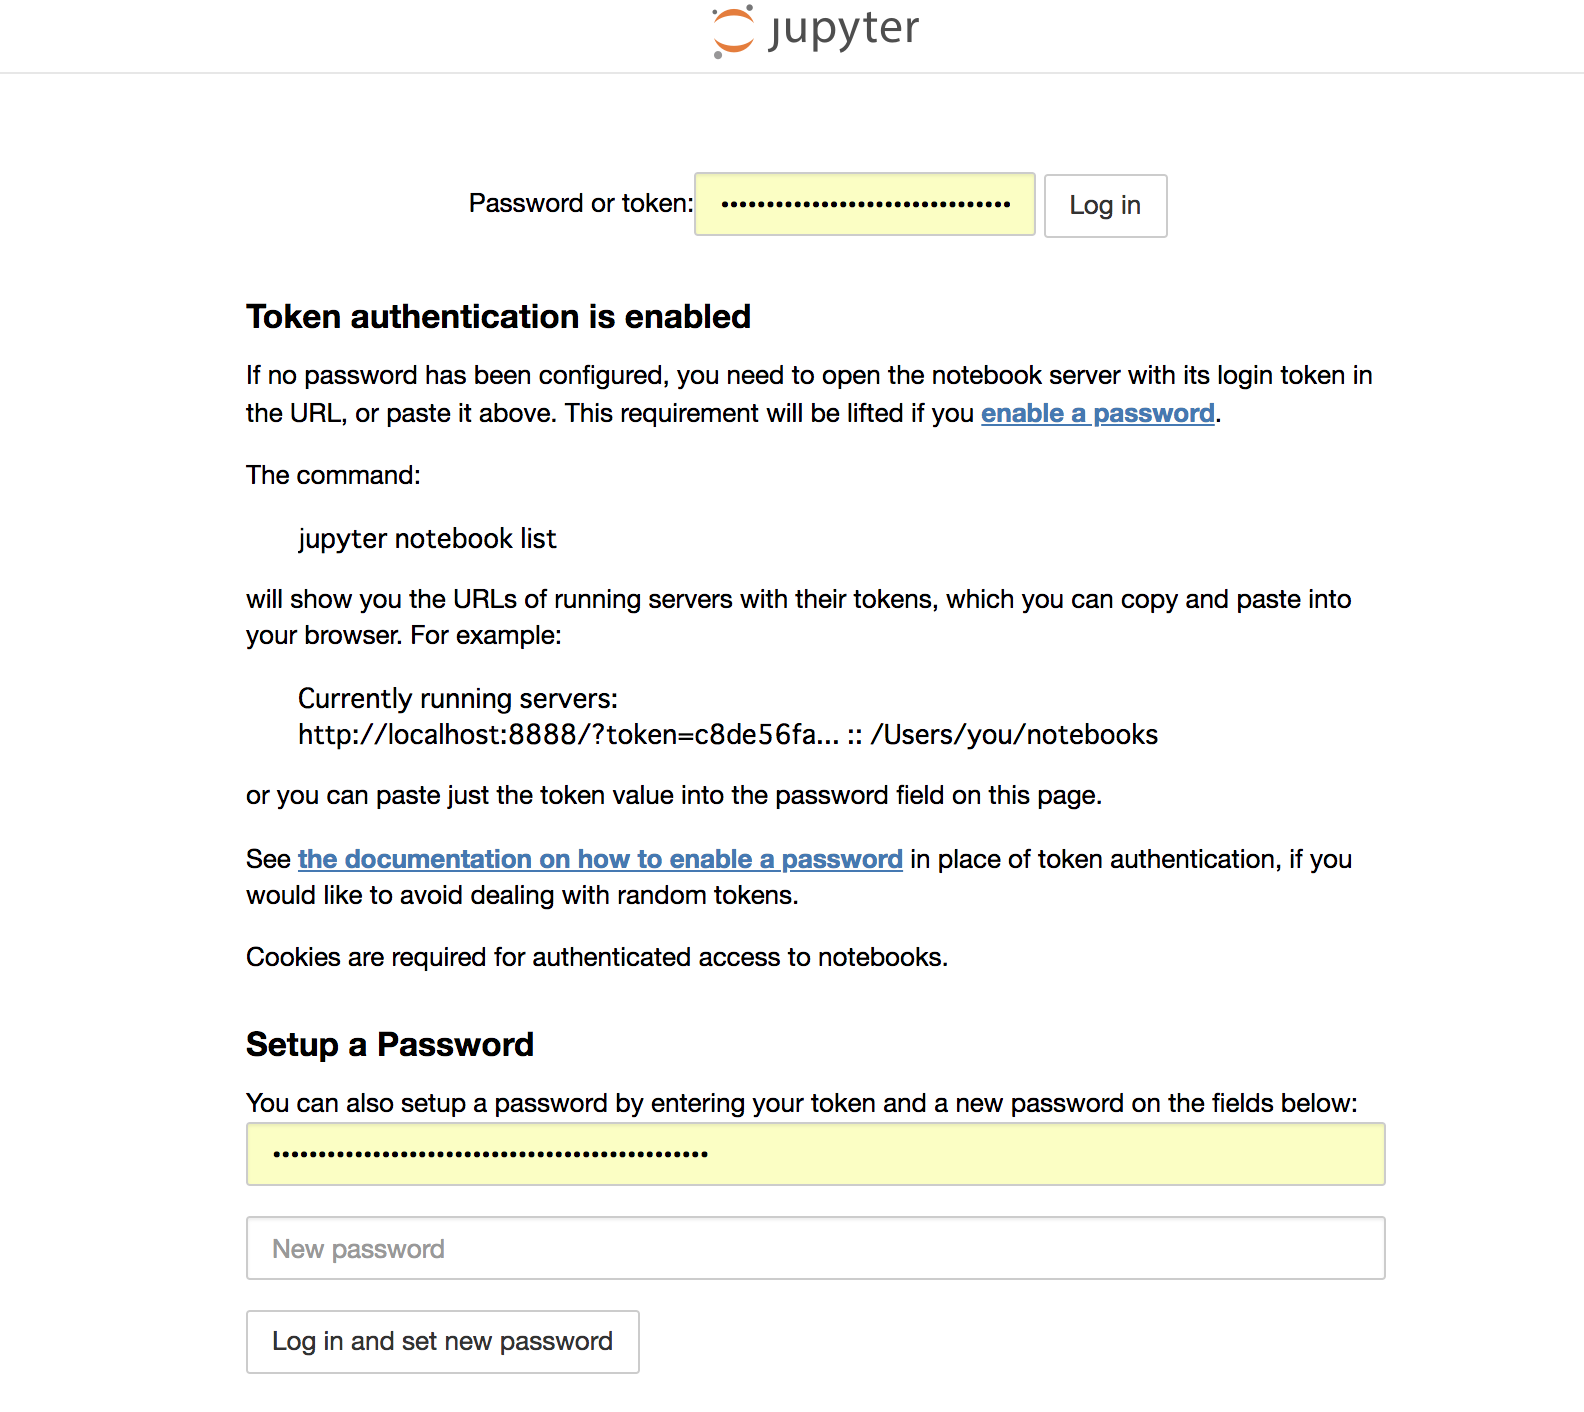This screenshot has width=1584, height=1412.
Task: Click the example localhost:8888 token URL
Action: [568, 735]
